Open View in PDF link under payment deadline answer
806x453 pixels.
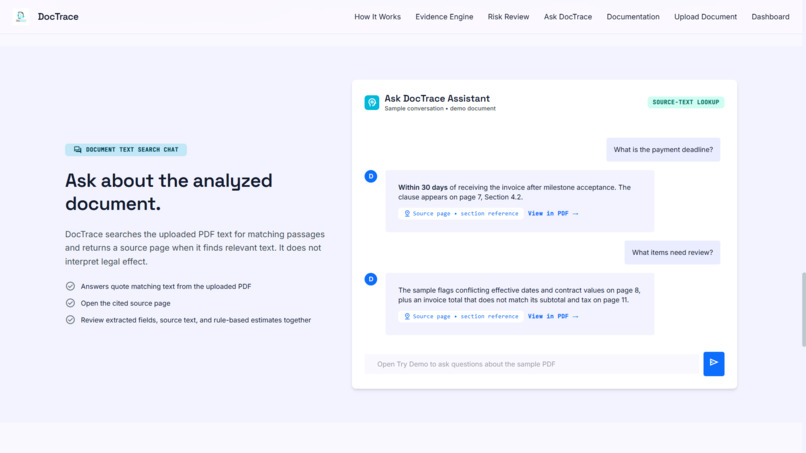553,213
